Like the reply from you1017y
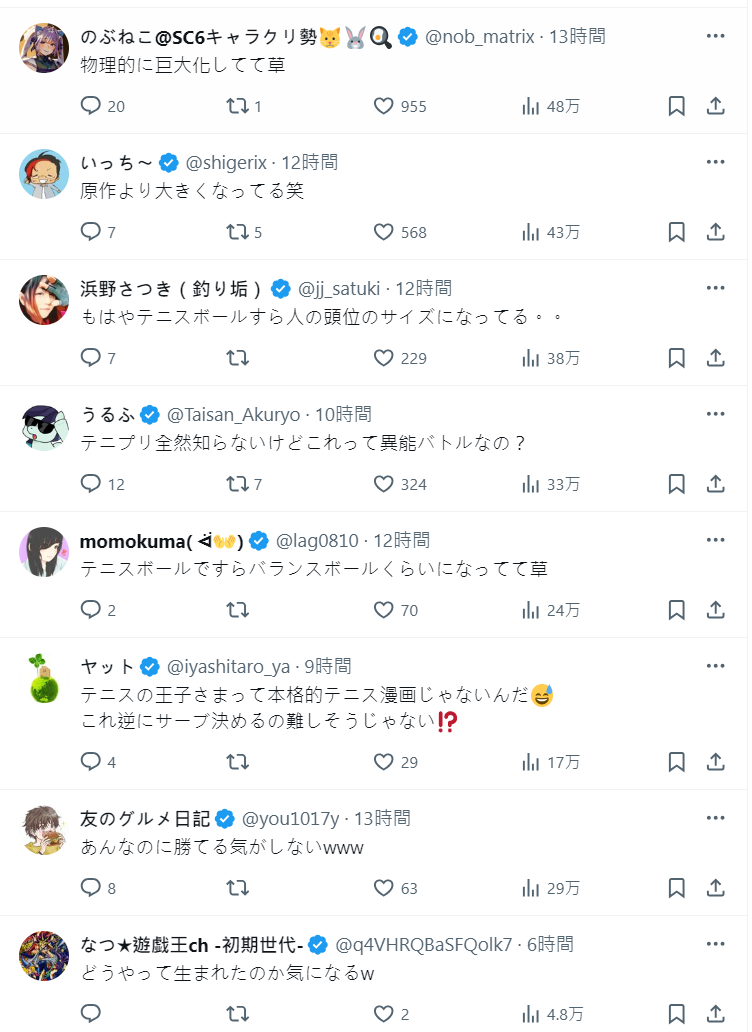This screenshot has height=1032, width=752. point(384,888)
